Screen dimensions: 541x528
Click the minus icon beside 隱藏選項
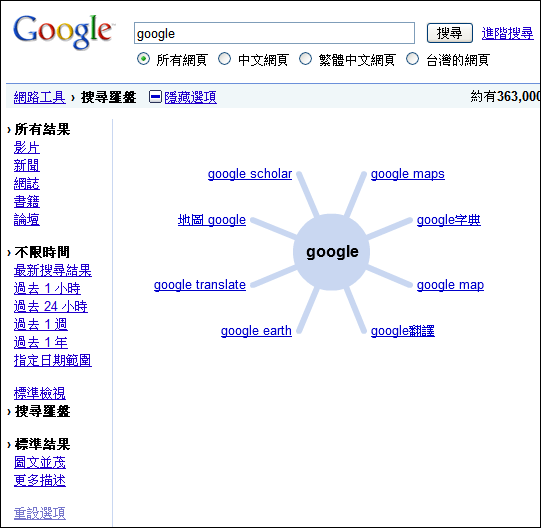155,97
